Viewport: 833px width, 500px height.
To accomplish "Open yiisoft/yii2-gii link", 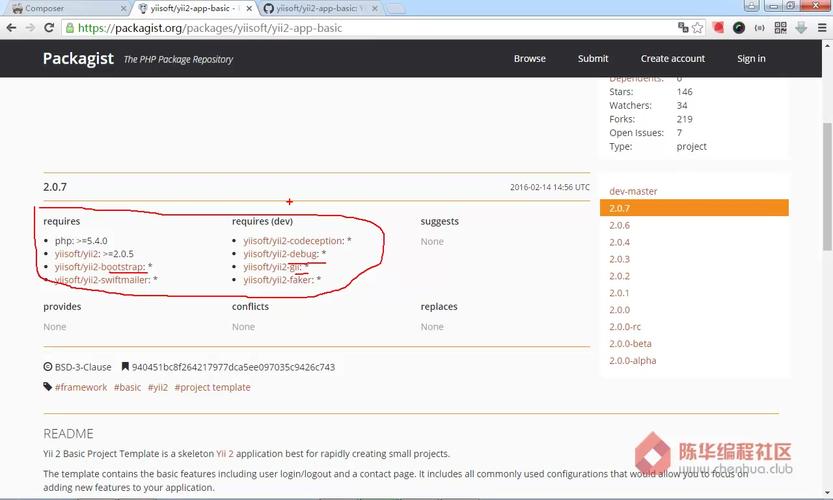I will 272,267.
